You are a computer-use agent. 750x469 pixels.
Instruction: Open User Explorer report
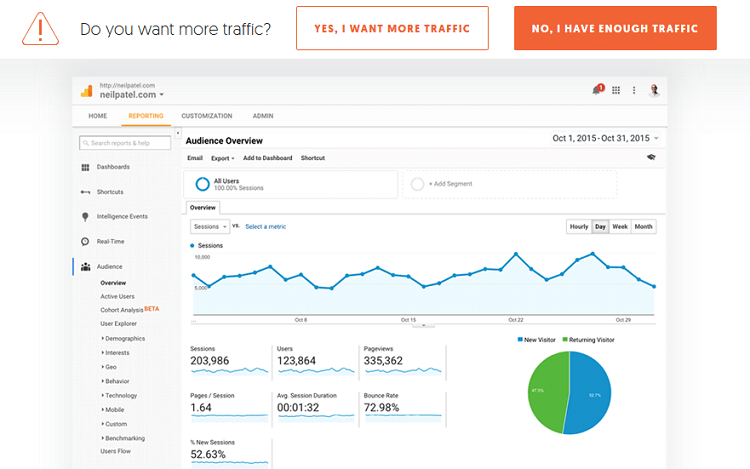coord(119,324)
